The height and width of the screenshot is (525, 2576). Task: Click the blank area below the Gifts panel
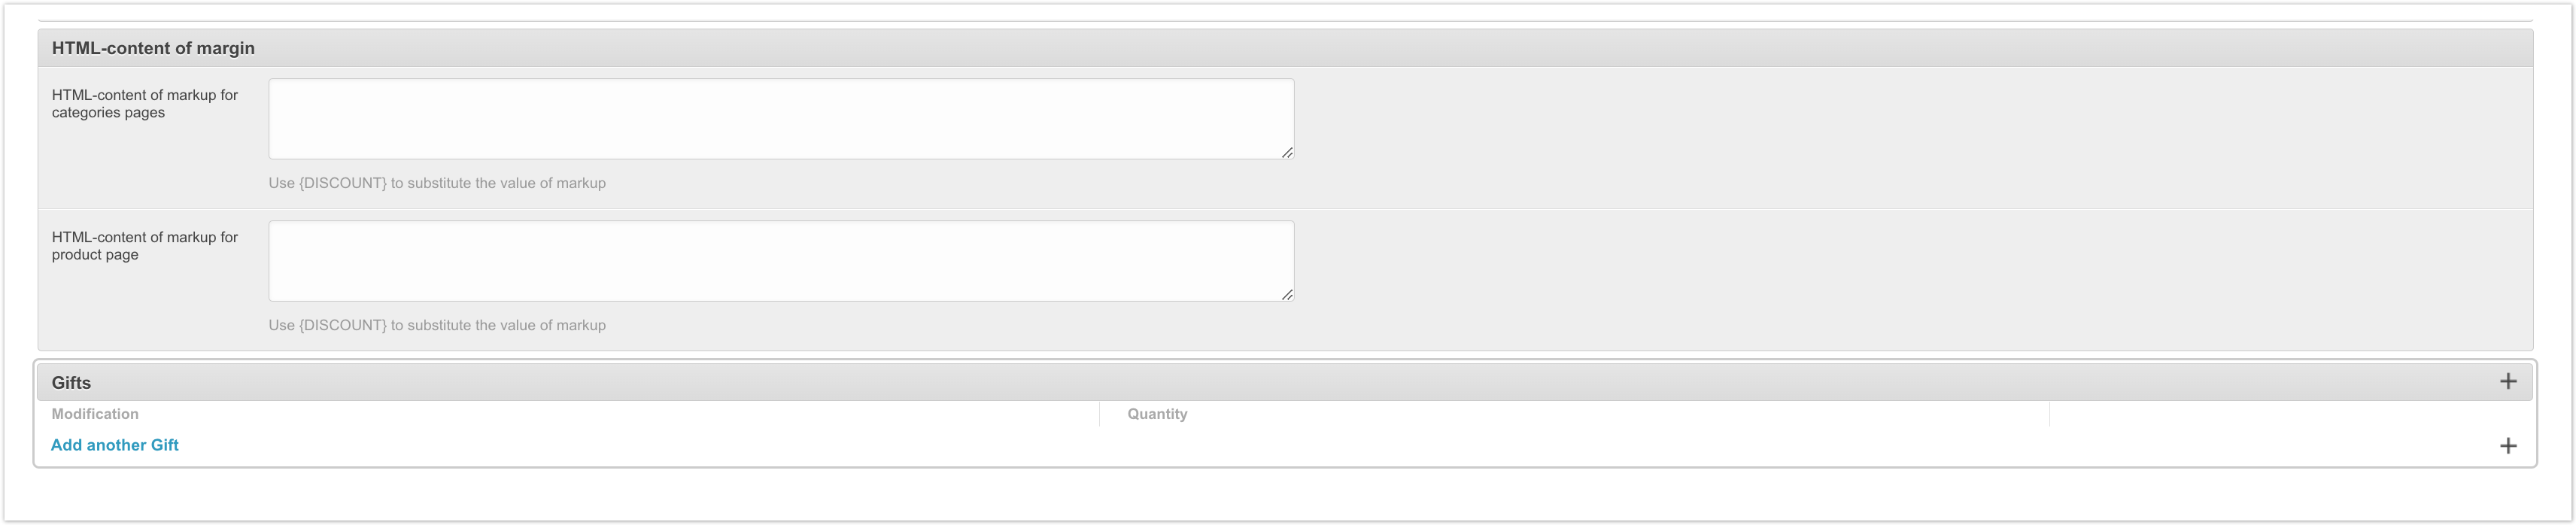pyautogui.click(x=1280, y=495)
